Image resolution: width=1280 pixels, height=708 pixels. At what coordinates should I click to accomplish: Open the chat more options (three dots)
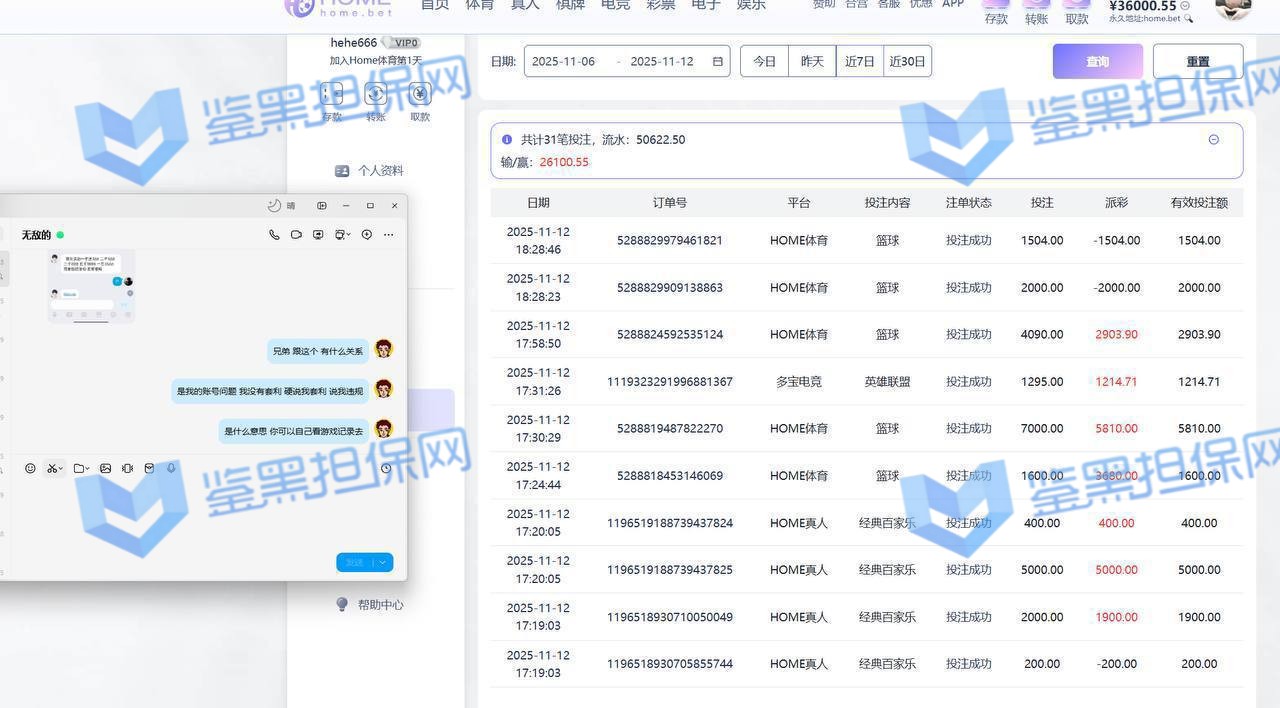pos(389,235)
